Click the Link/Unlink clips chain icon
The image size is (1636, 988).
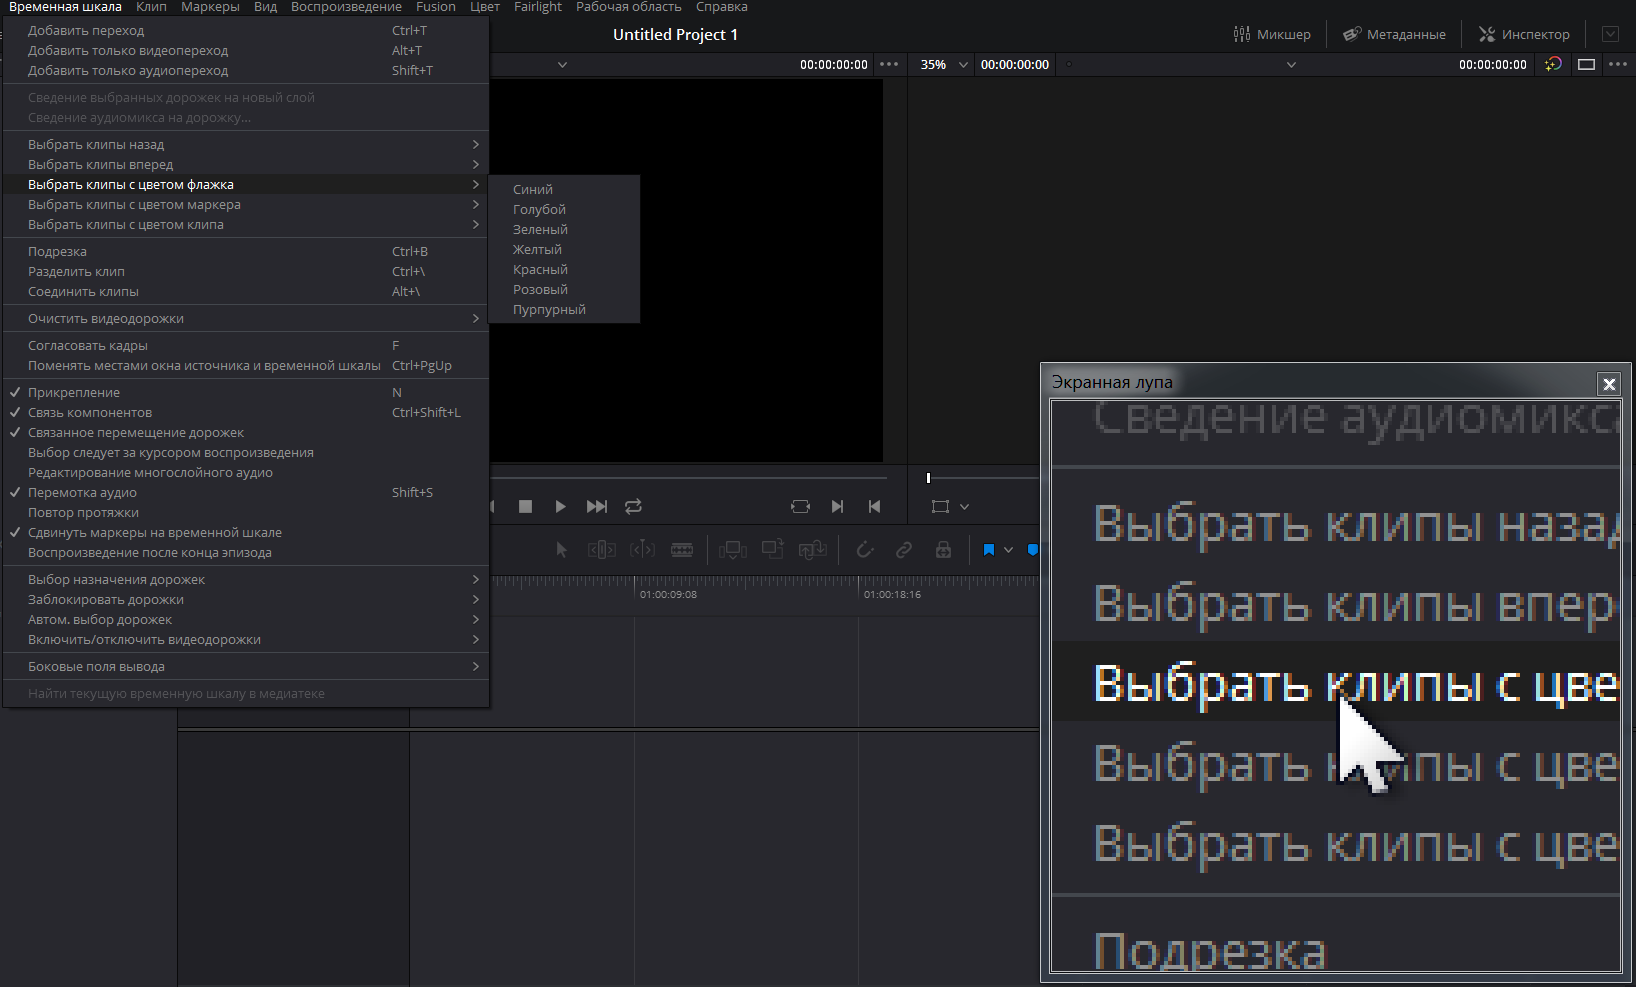coord(904,550)
